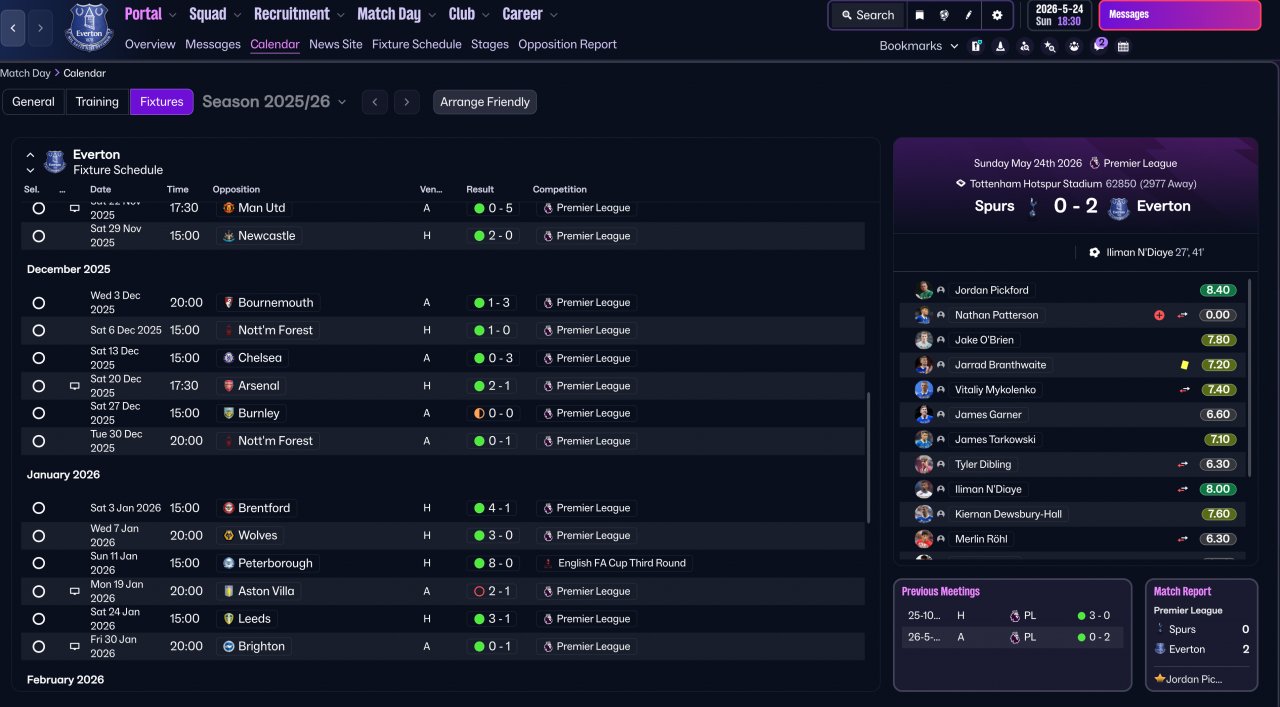Screen dimensions: 1280x707
Task: Open the Fixture Schedule tab
Action: [417, 45]
